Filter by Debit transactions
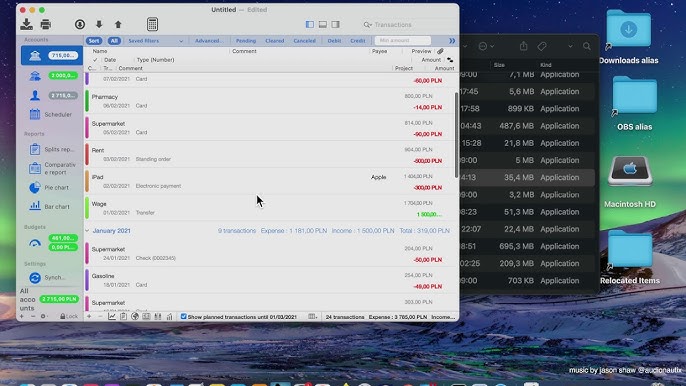Image resolution: width=686 pixels, height=386 pixels. point(334,41)
